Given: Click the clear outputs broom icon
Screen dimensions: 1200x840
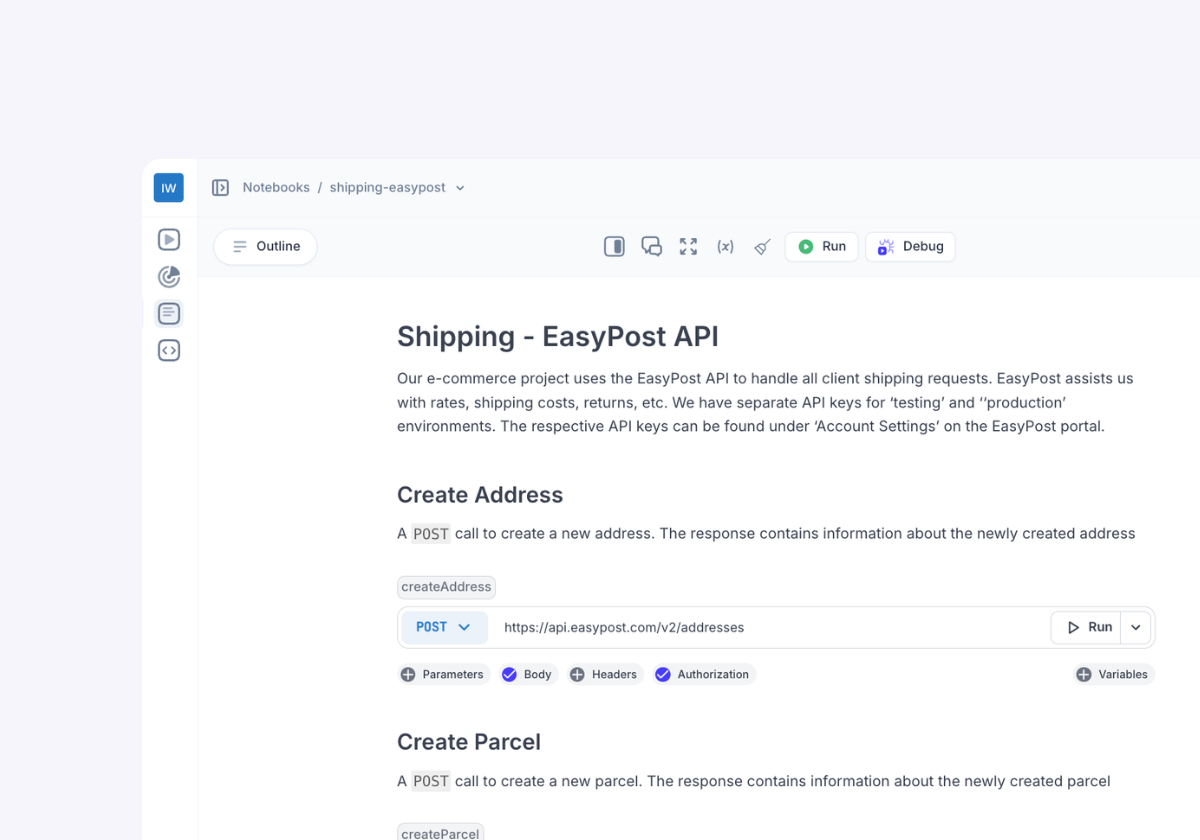Looking at the screenshot, I should pyautogui.click(x=762, y=247).
